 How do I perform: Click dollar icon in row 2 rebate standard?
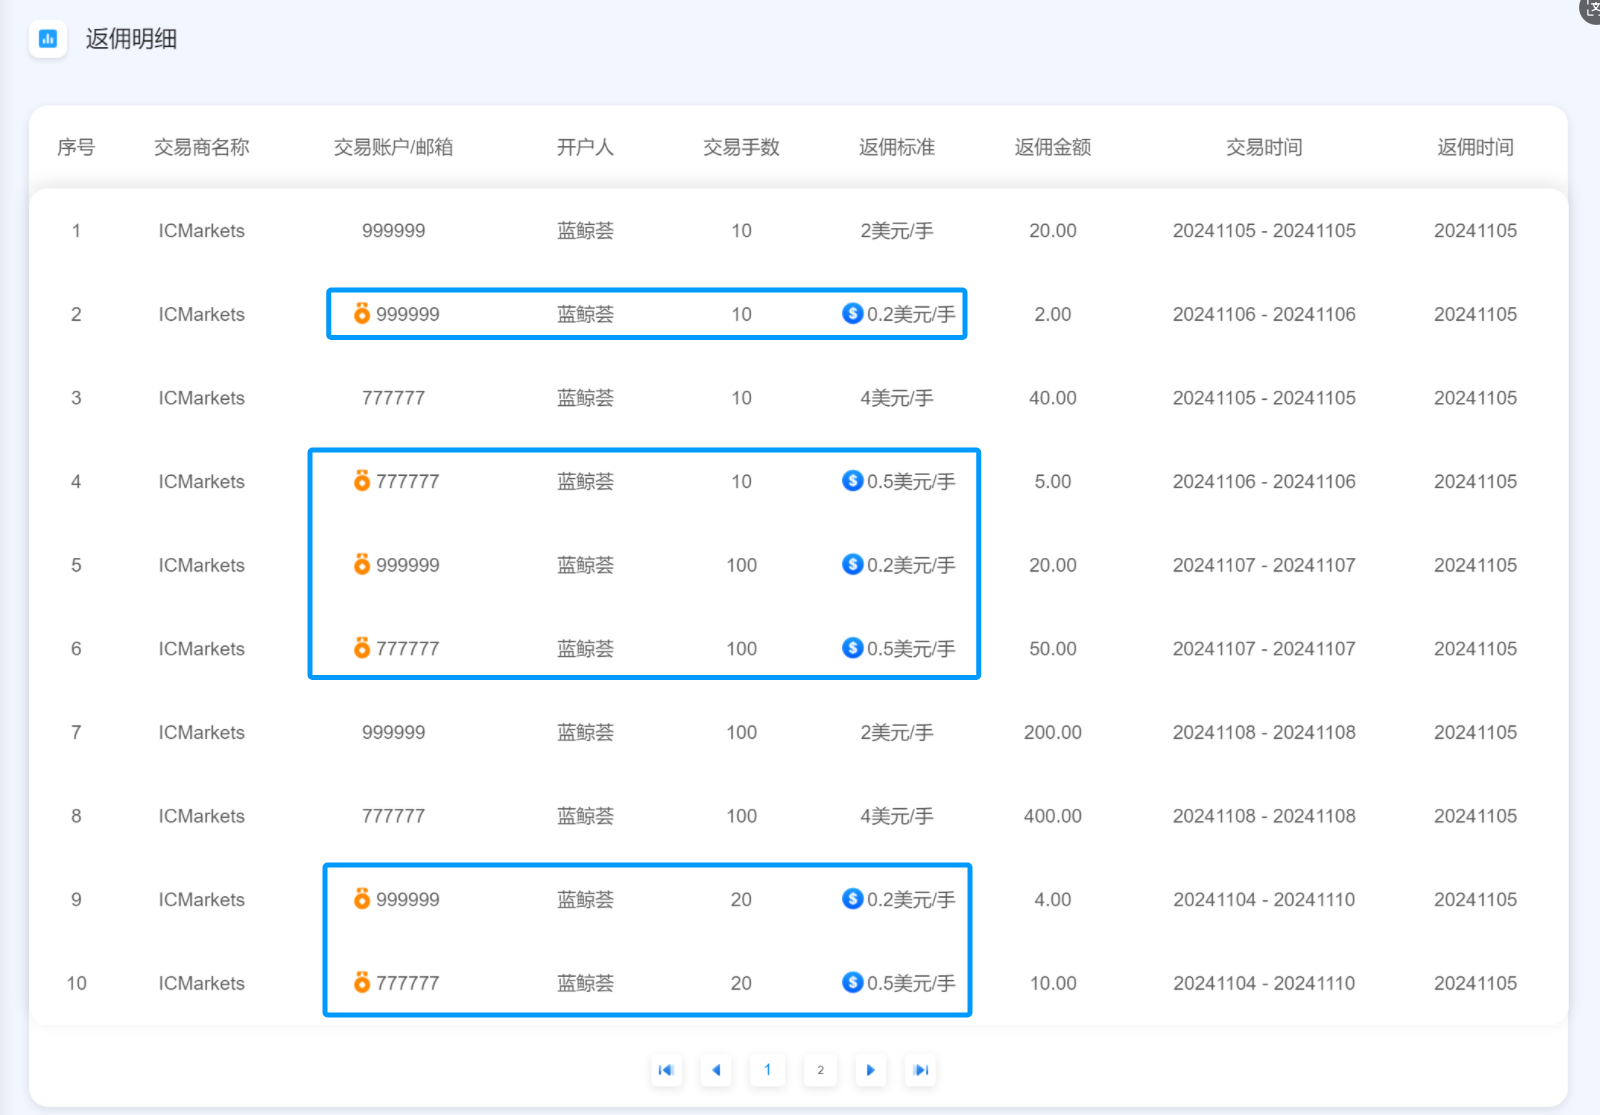click(852, 314)
